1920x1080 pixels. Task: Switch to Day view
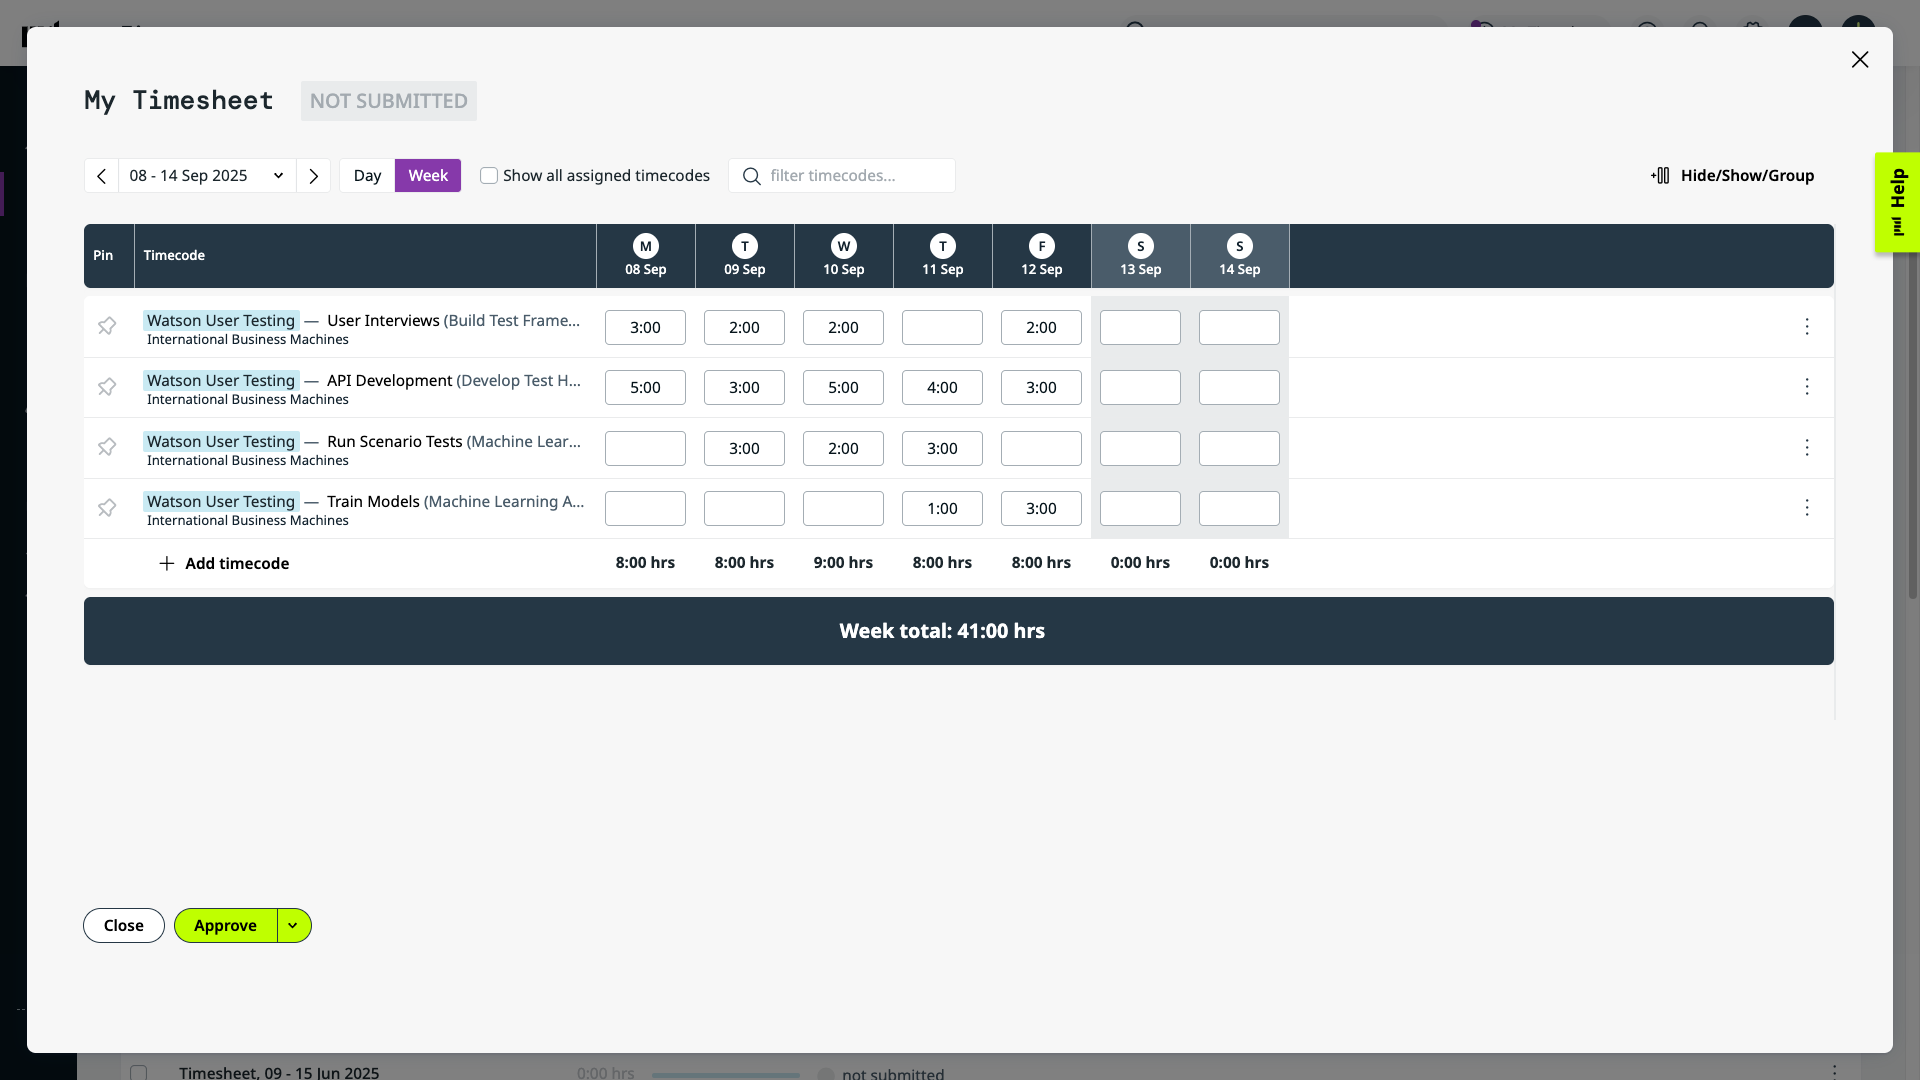367,176
